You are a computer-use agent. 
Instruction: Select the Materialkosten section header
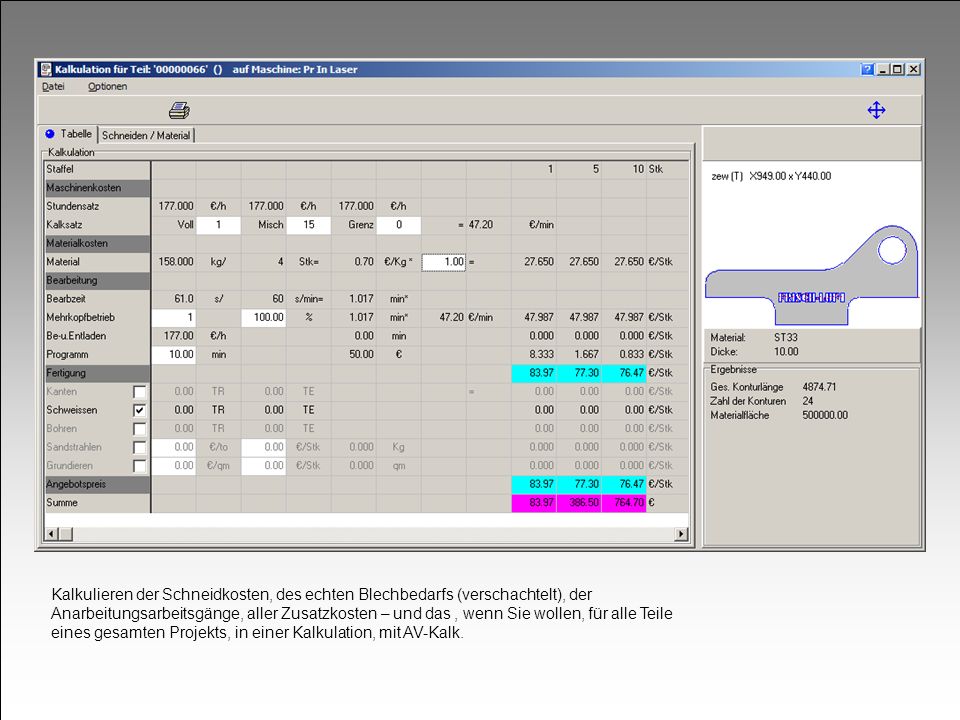click(97, 243)
